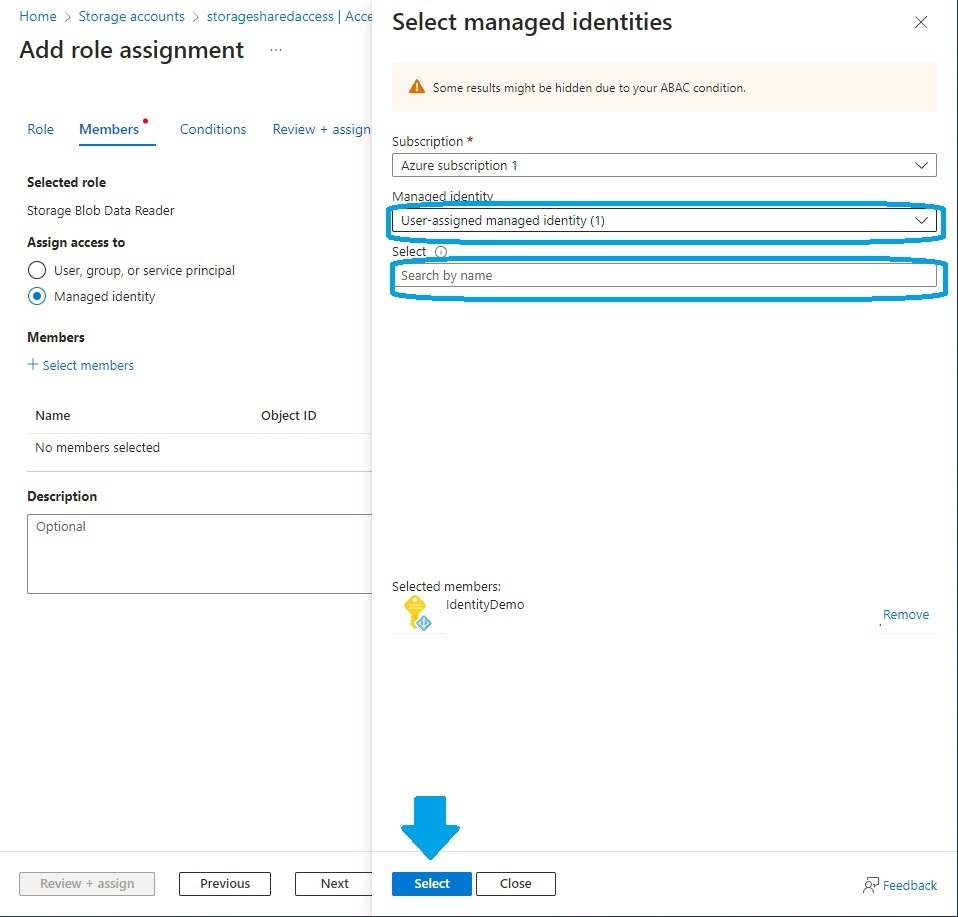Click the blue Select button
This screenshot has width=958, height=917.
point(431,883)
